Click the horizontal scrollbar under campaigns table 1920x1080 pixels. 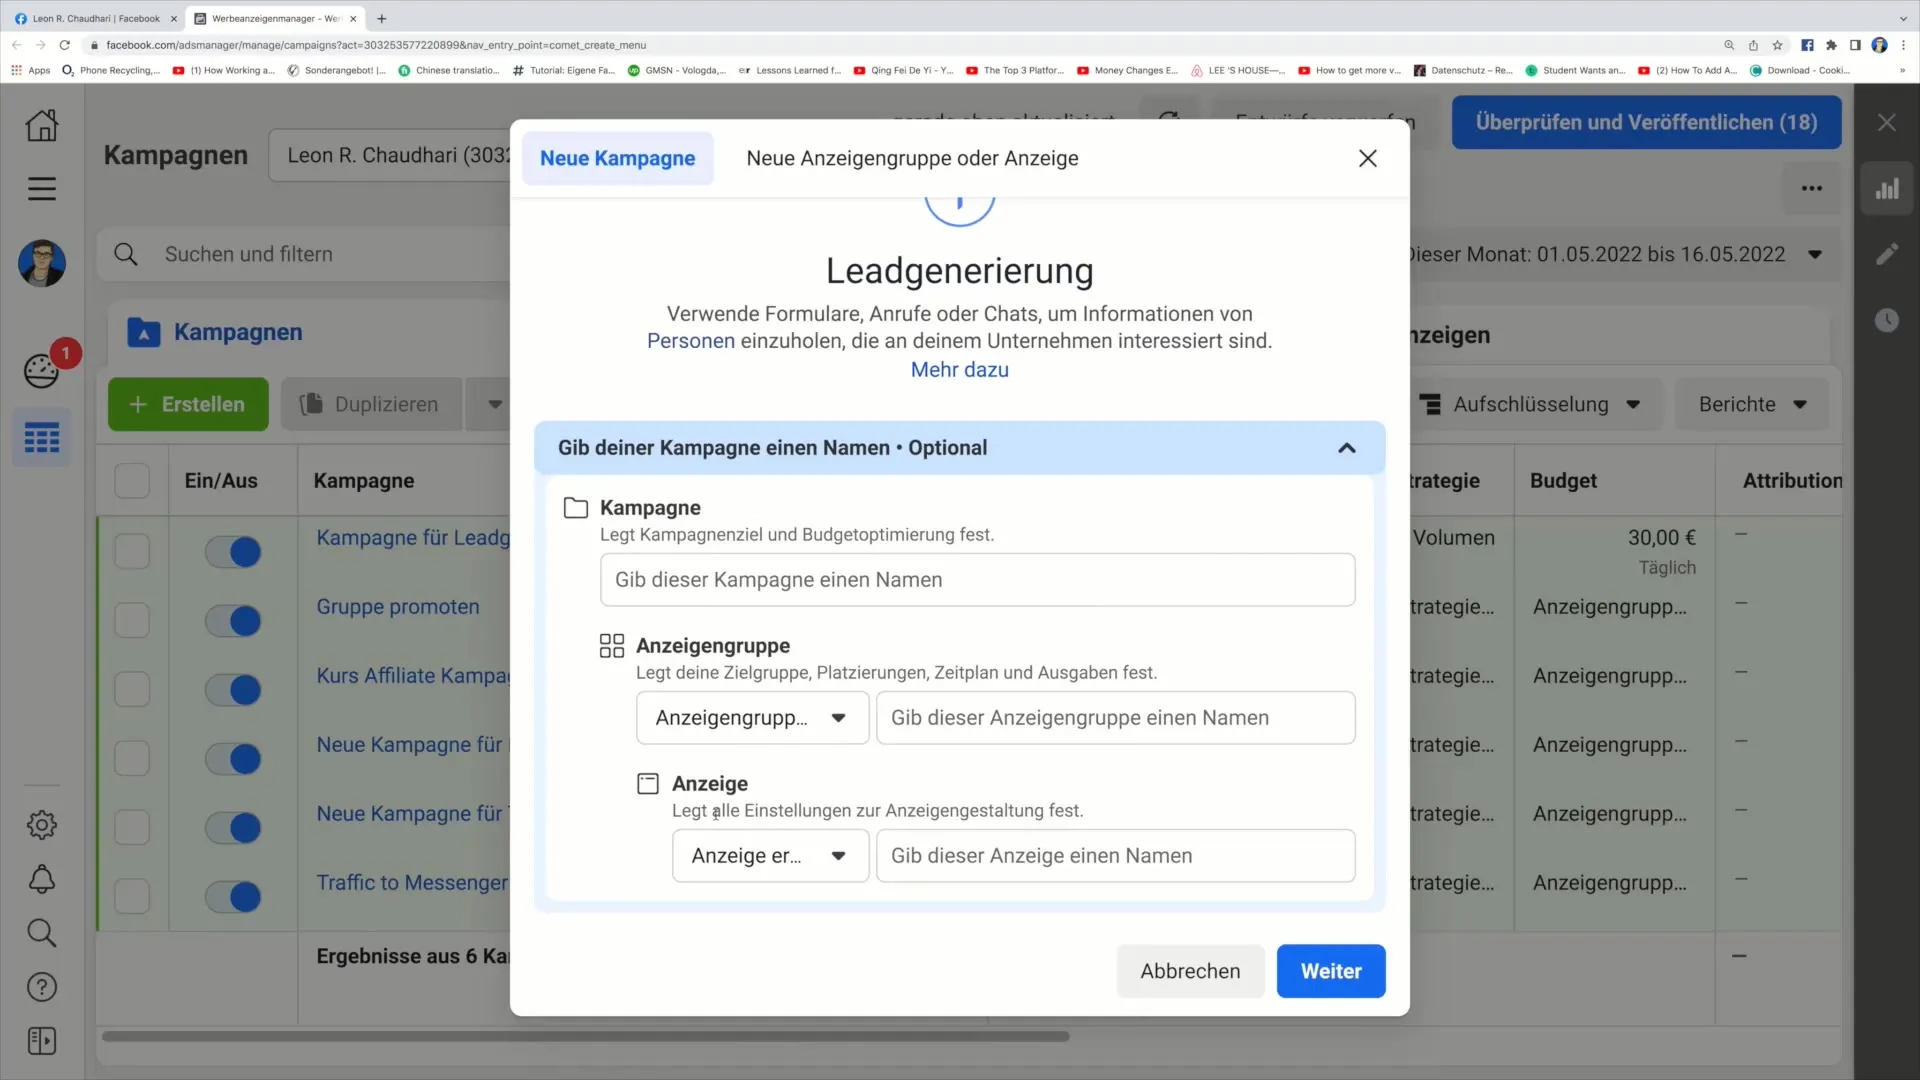click(586, 1037)
